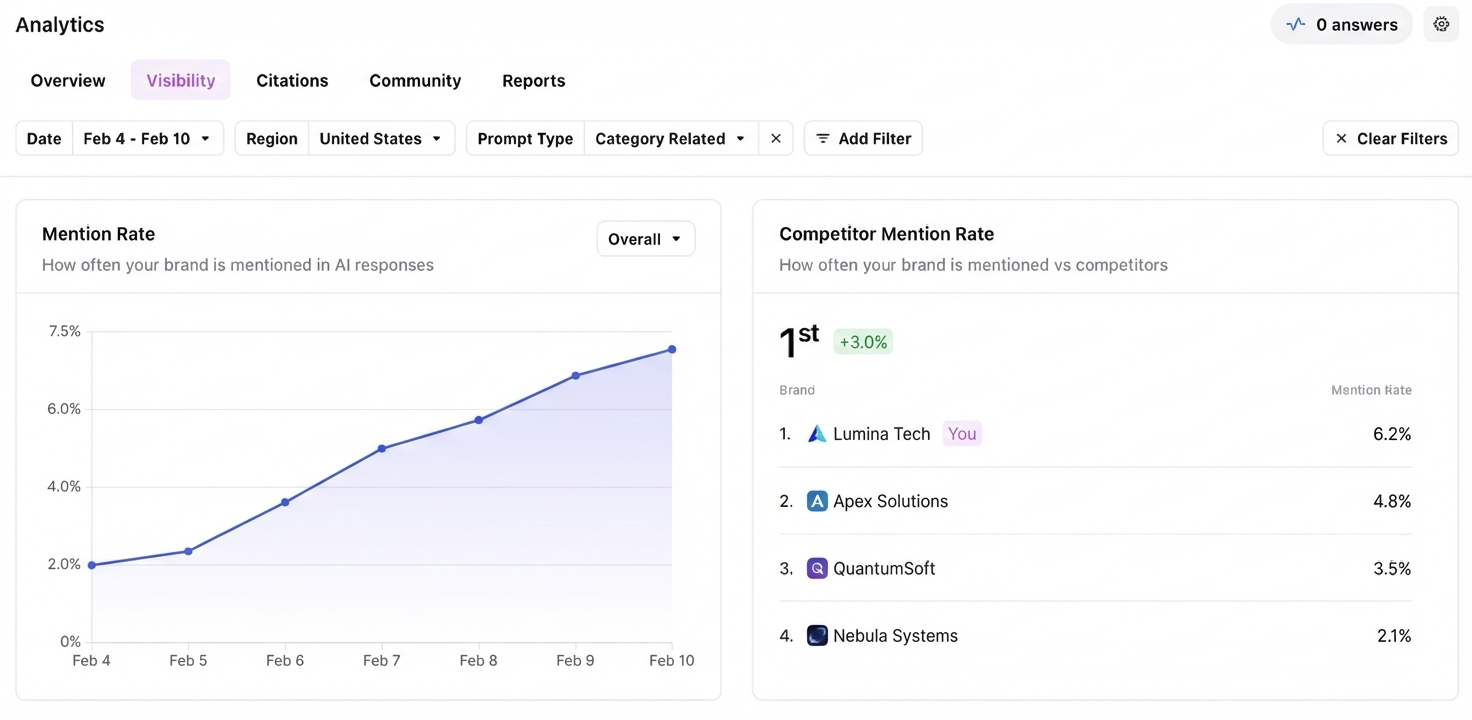Click the Clear Filters button

[x=1390, y=138]
